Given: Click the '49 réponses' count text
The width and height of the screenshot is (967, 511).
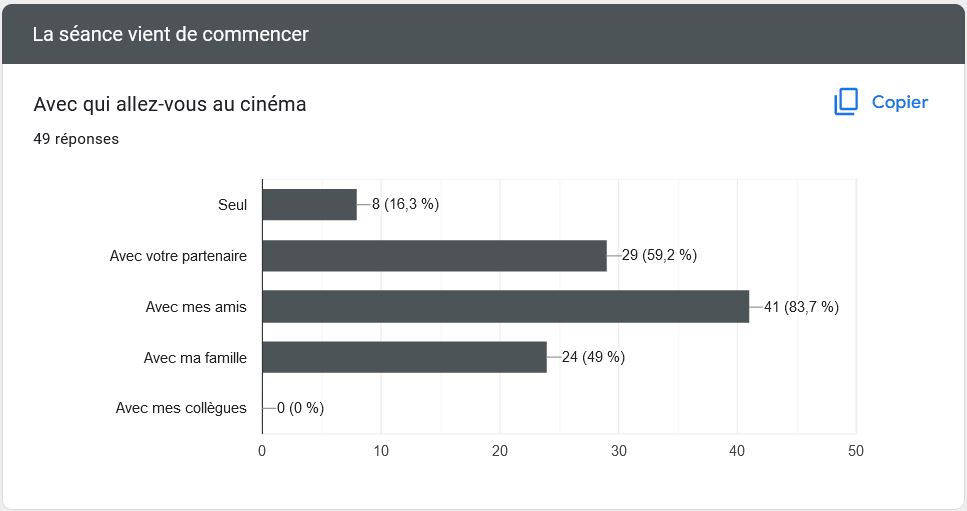Looking at the screenshot, I should point(76,139).
